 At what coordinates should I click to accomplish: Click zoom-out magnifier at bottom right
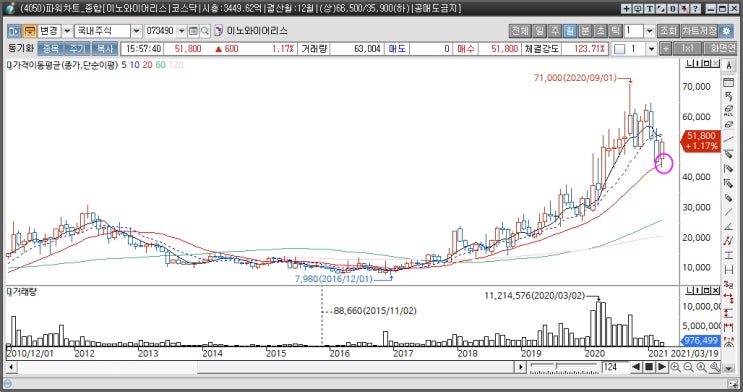click(x=688, y=367)
